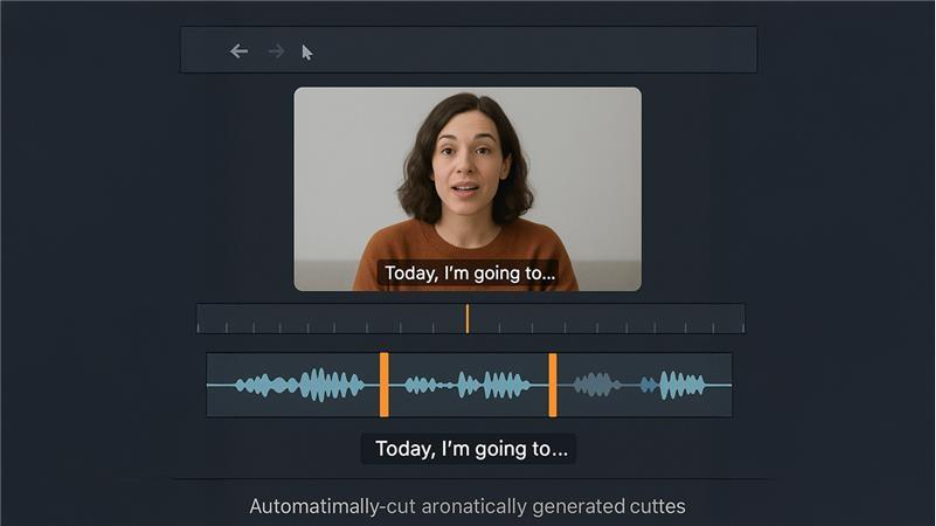Screen dimensions: 936x526
Task: Click the orange playhead on the timeline ruler
Action: coord(467,318)
